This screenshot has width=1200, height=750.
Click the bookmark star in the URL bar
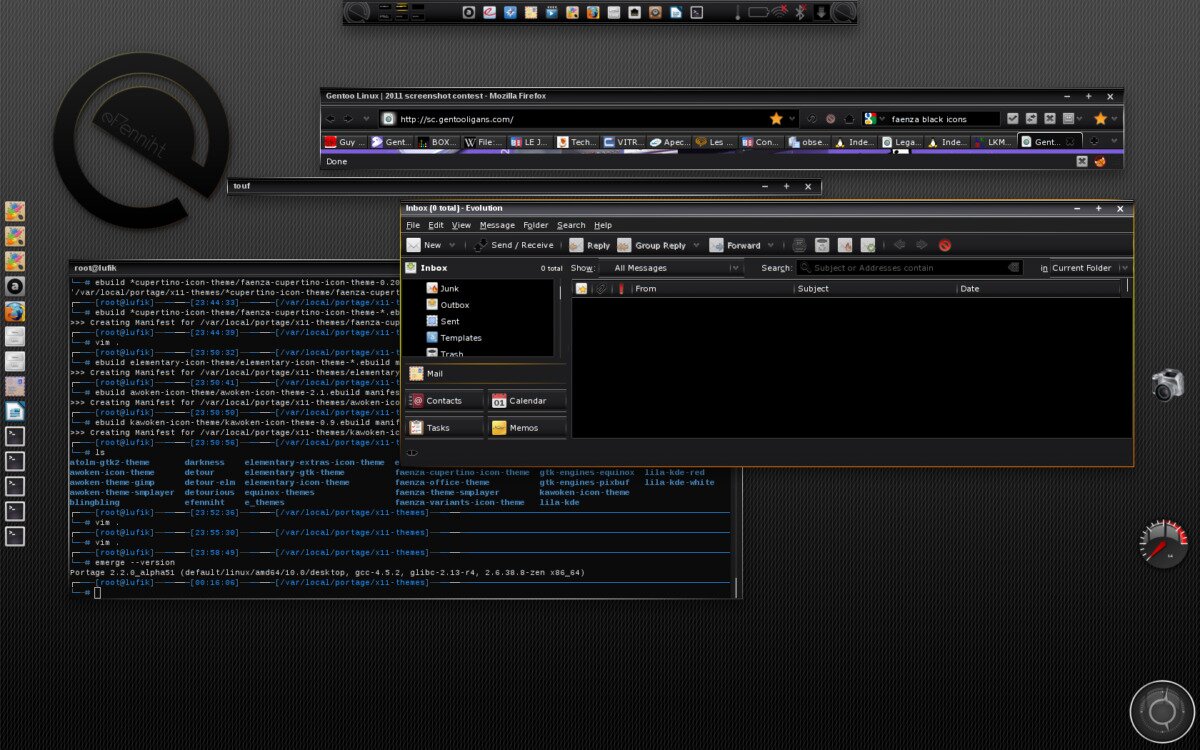coord(776,119)
